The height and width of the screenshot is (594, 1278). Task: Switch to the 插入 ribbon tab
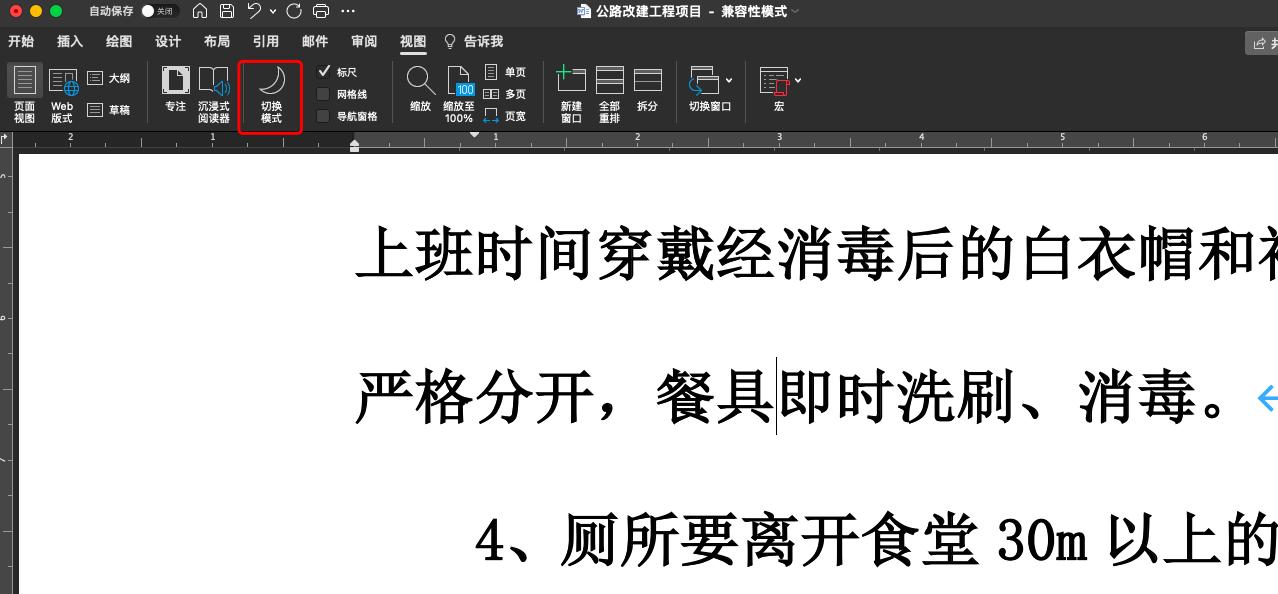(x=69, y=42)
